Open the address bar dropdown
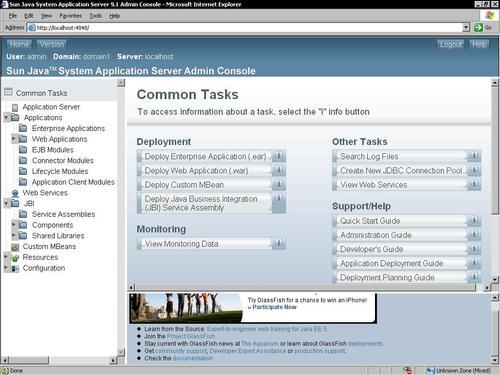The image size is (500, 375). tap(466, 28)
